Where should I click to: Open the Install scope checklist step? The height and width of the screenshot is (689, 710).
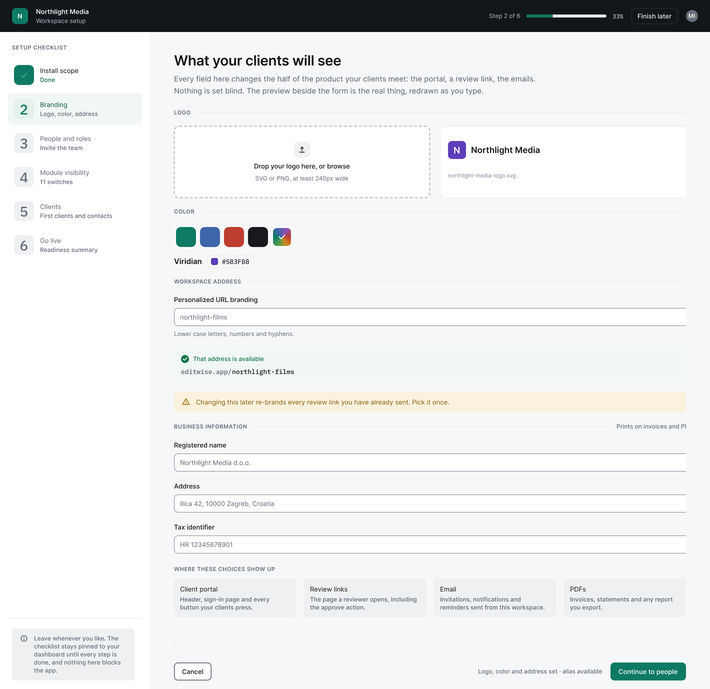click(75, 75)
